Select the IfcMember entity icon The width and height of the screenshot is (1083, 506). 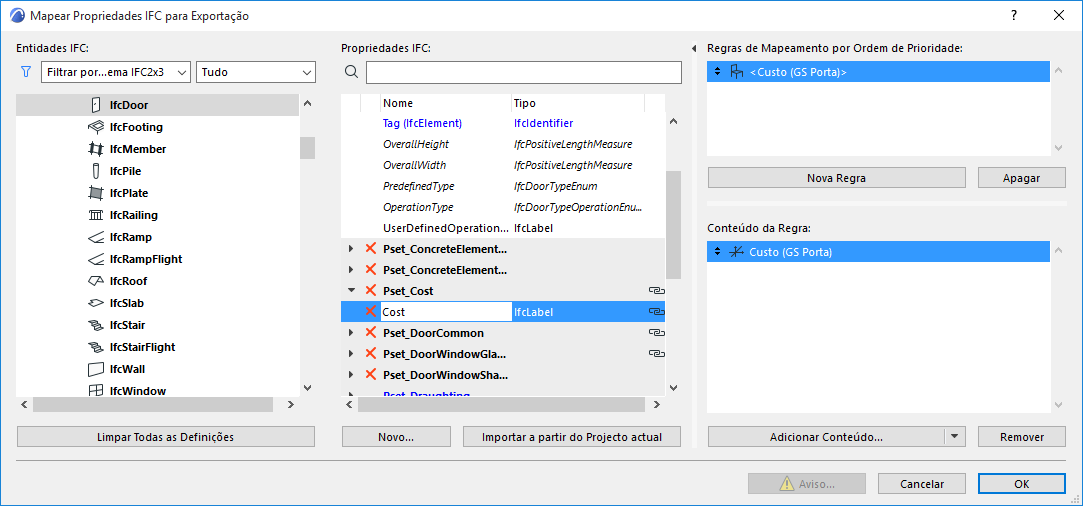coord(95,149)
